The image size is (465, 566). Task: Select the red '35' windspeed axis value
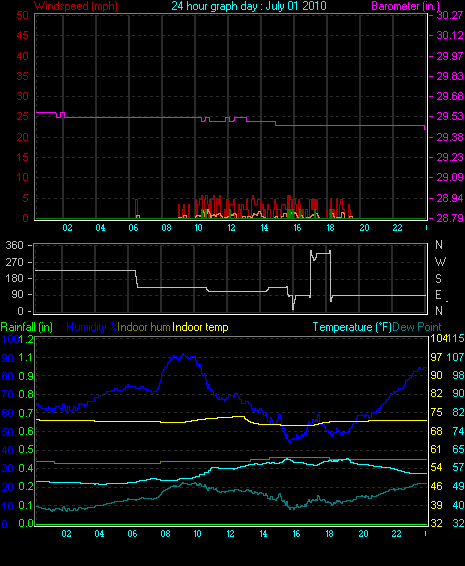[x=22, y=76]
